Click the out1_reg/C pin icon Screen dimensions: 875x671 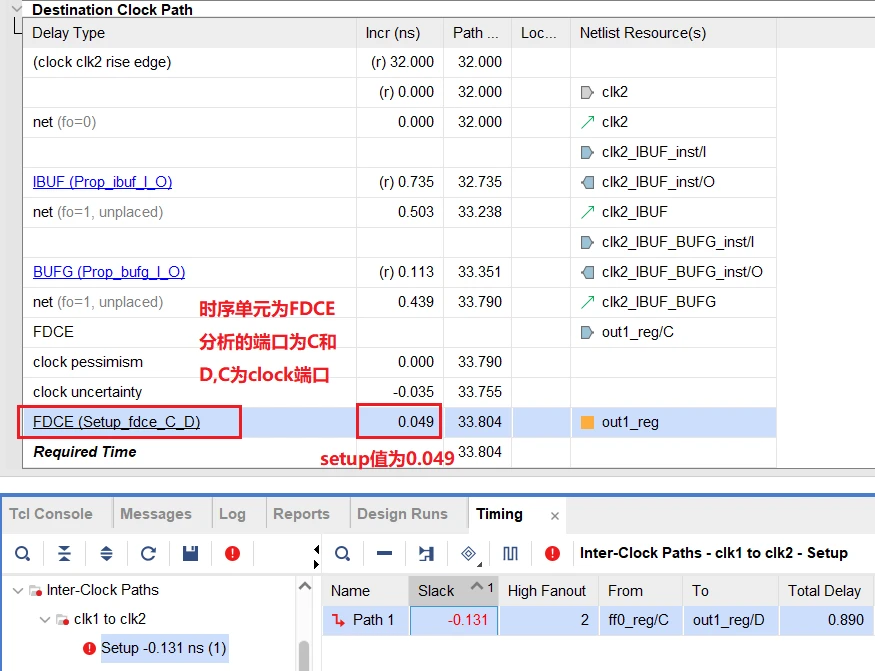(587, 333)
